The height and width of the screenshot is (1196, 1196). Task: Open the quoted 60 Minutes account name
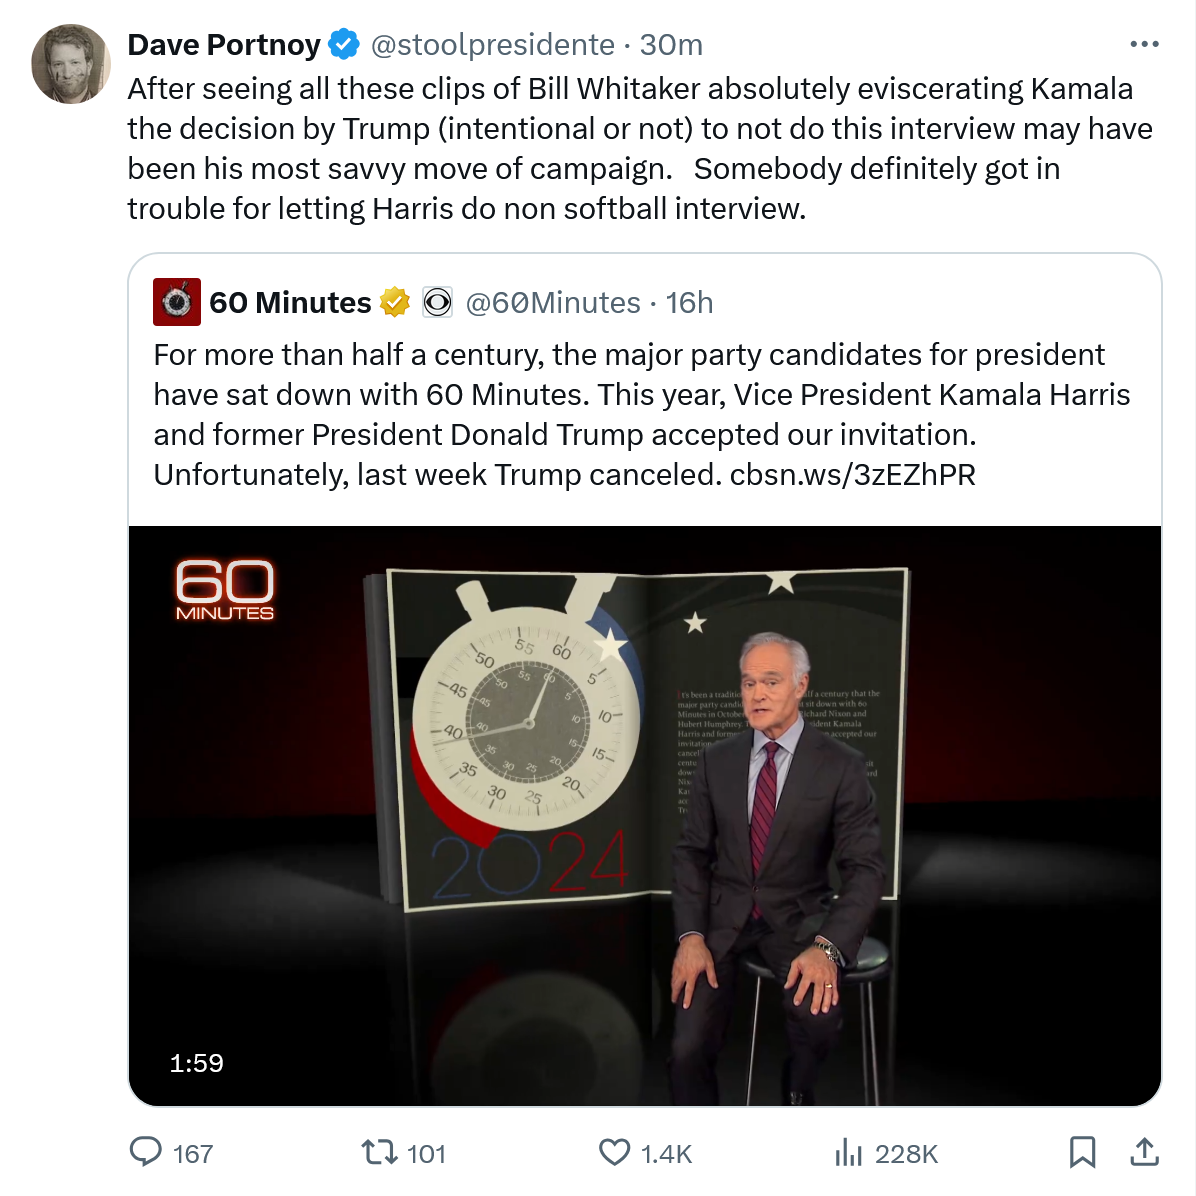tap(290, 302)
